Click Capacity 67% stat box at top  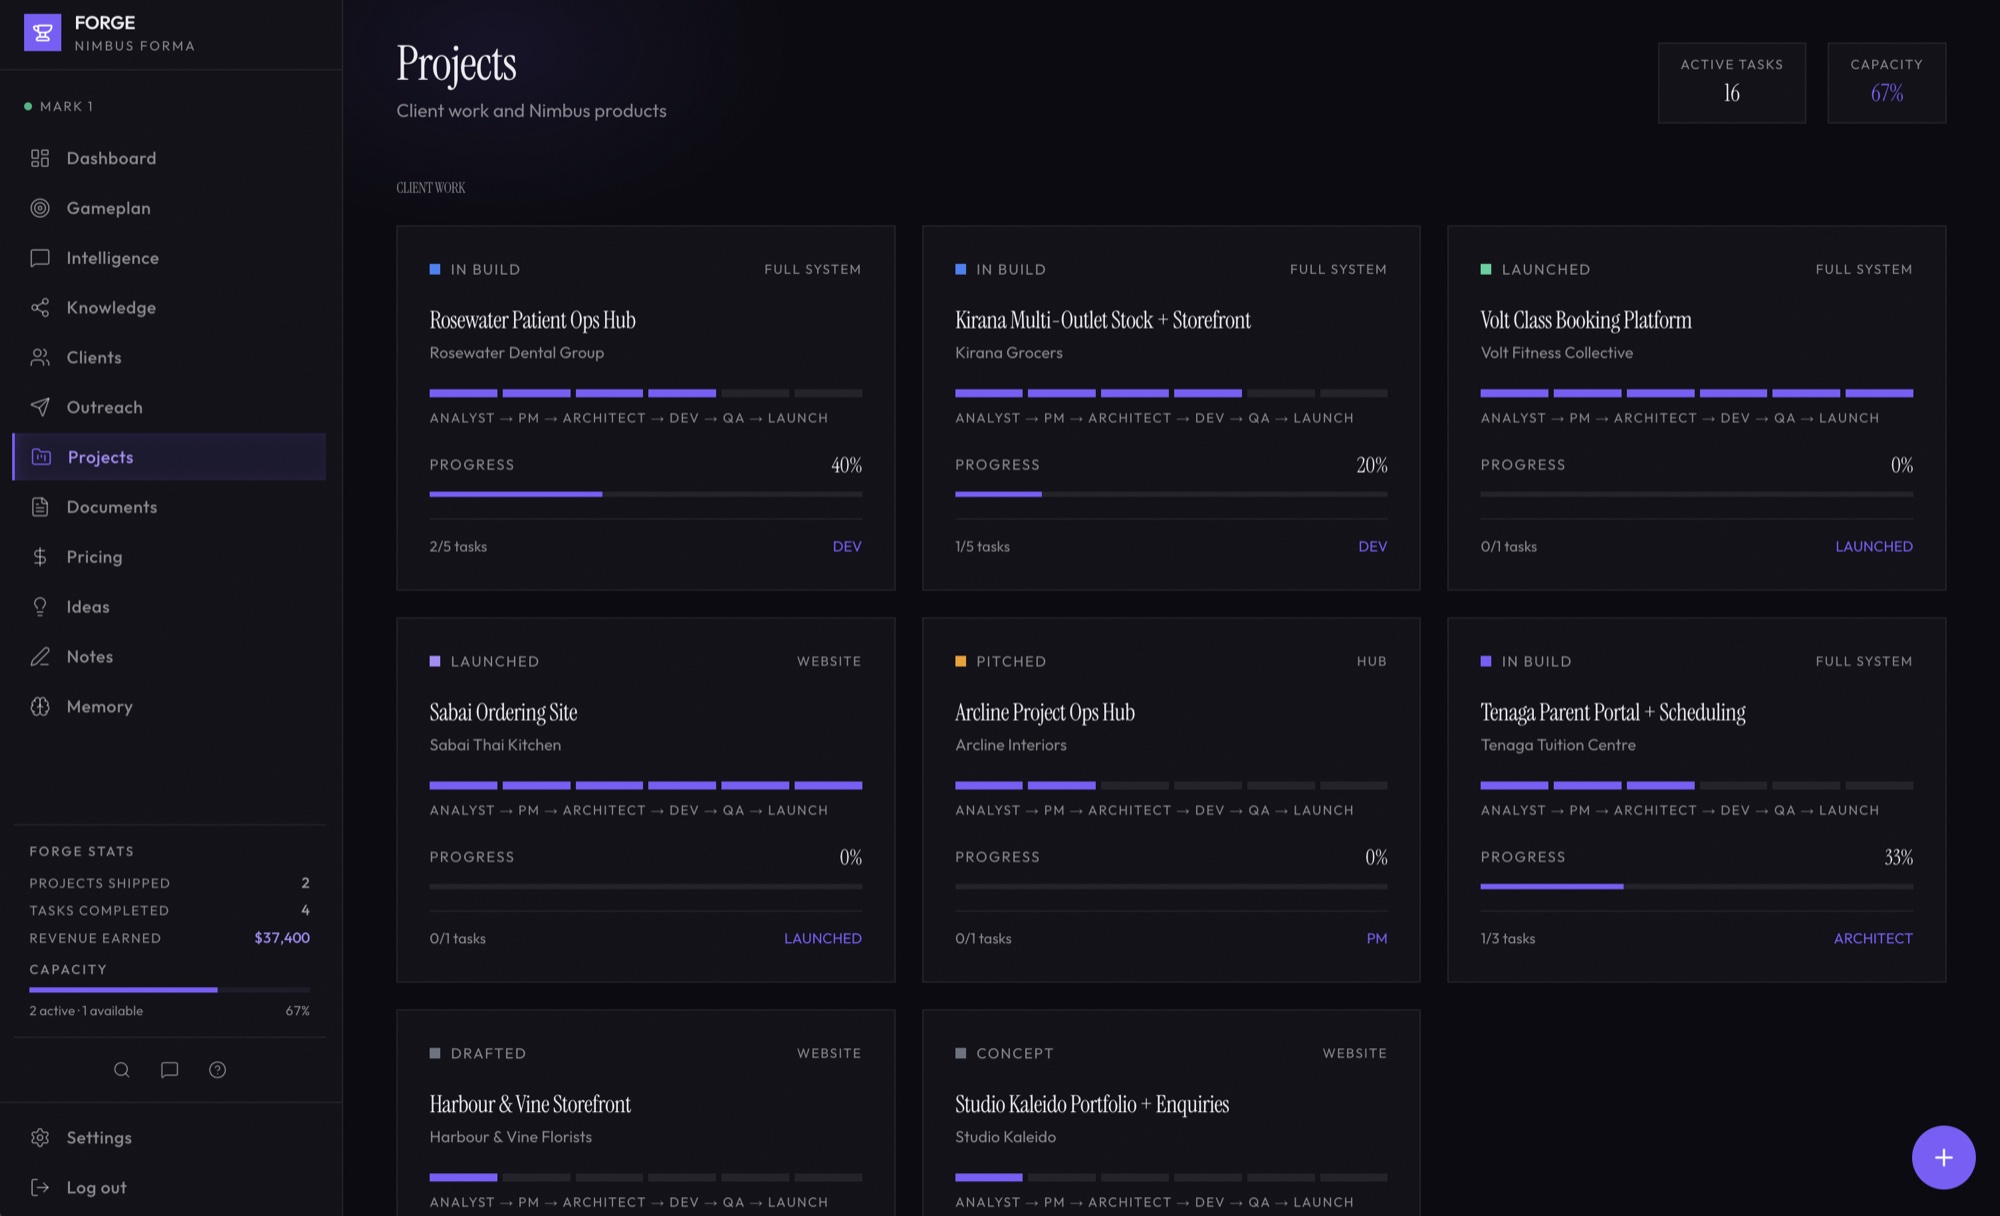click(x=1886, y=83)
